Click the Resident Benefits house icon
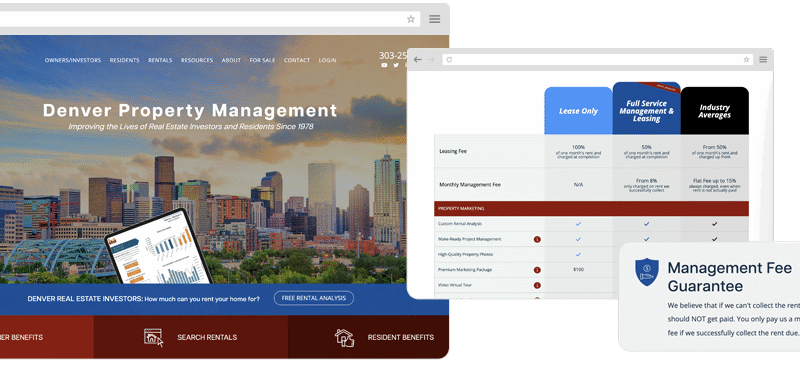800x365 pixels. coord(344,337)
